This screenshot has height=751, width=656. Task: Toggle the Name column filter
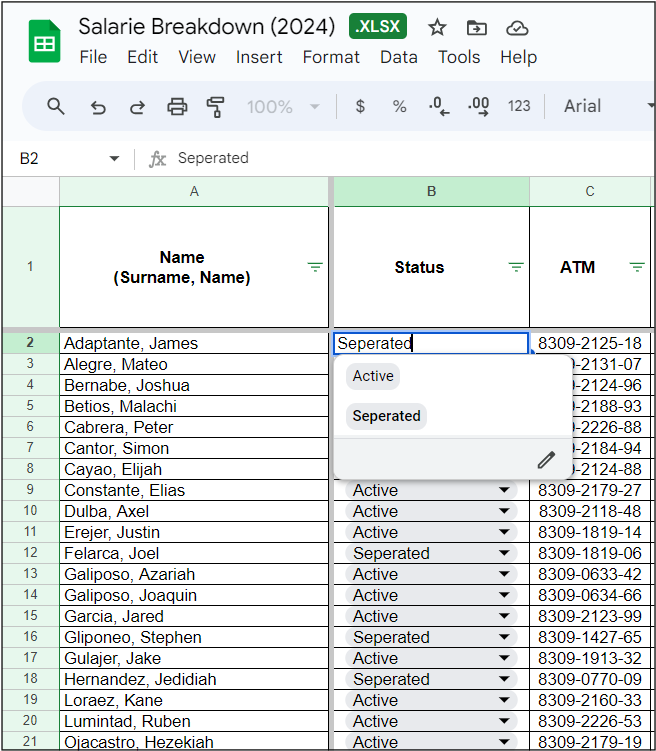(315, 267)
